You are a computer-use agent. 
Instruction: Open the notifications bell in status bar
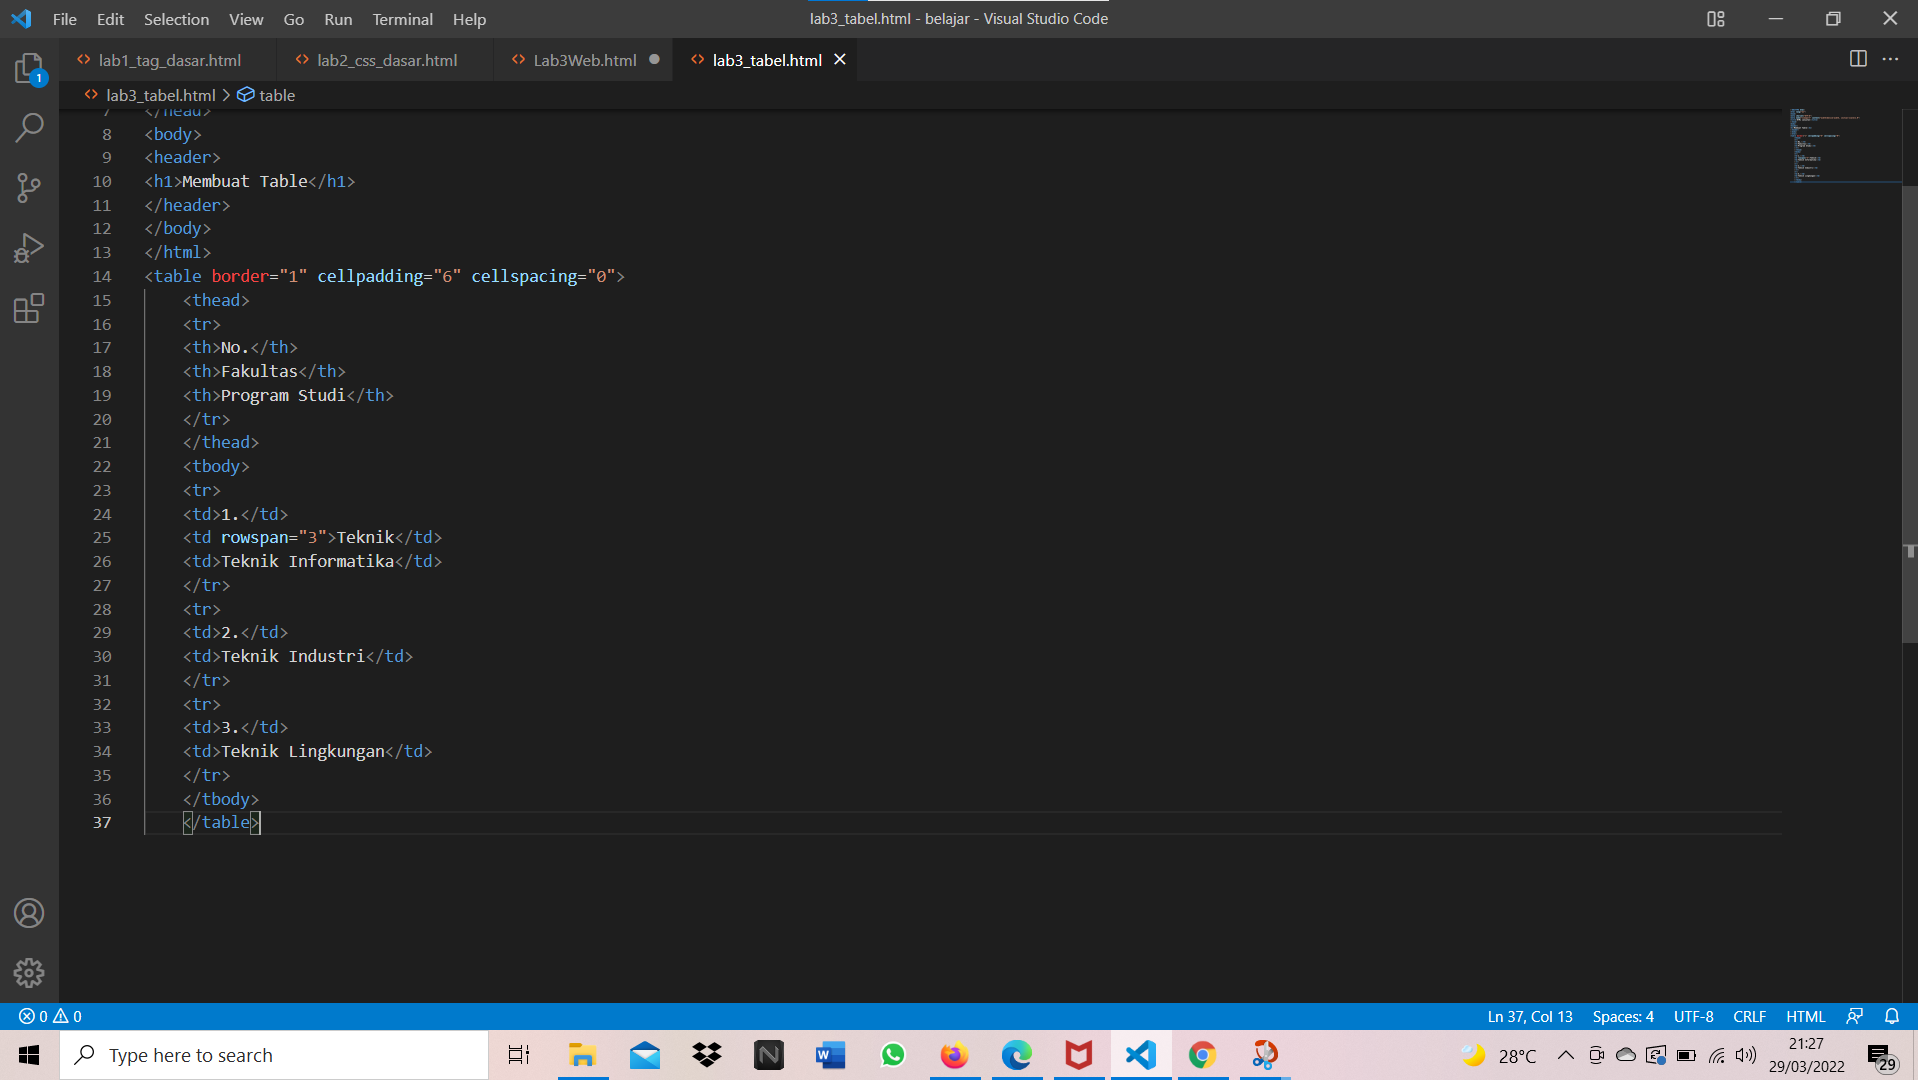click(1891, 1016)
